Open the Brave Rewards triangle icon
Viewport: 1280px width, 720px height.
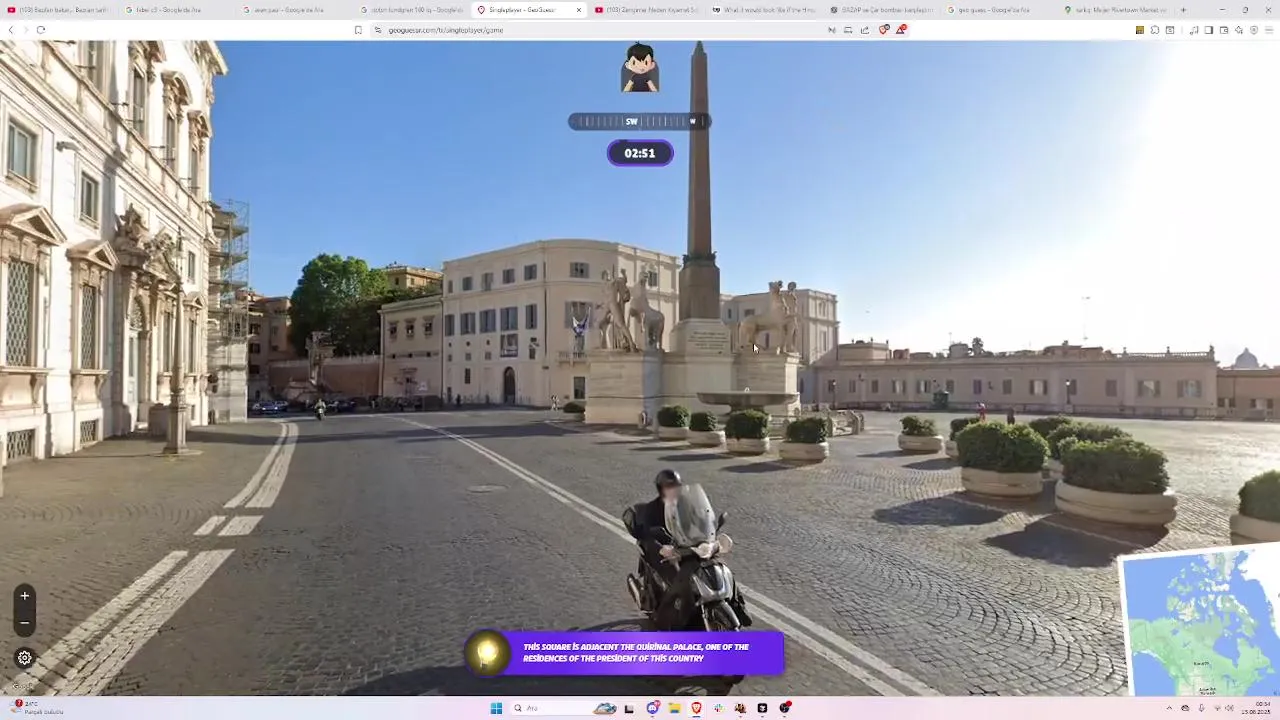point(901,30)
